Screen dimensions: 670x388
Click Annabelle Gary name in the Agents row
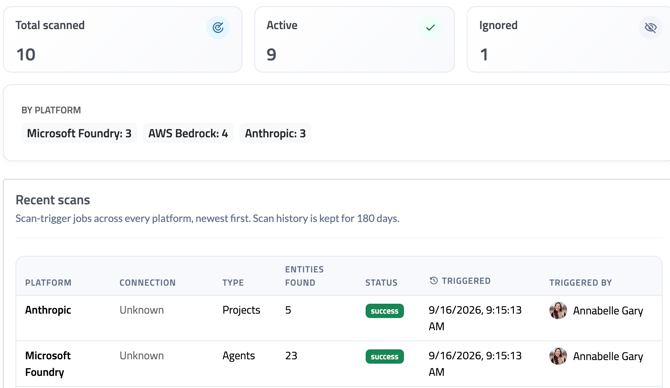(x=608, y=356)
